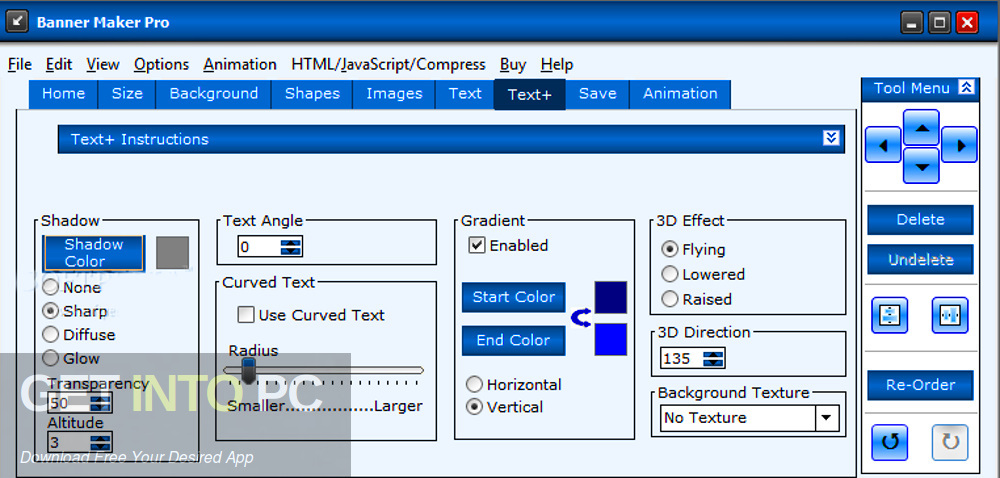Switch to the Text tab
Viewport: 1000px width, 478px height.
tap(465, 94)
